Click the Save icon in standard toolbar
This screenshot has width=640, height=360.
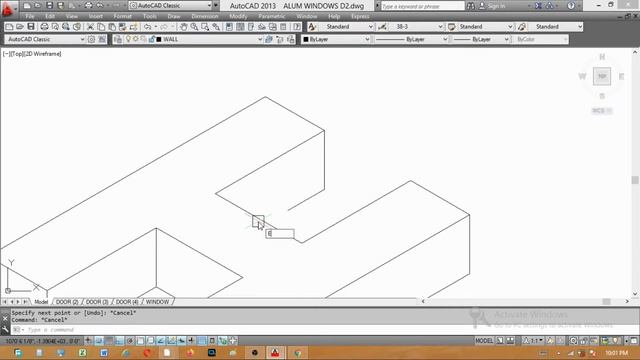click(31, 27)
